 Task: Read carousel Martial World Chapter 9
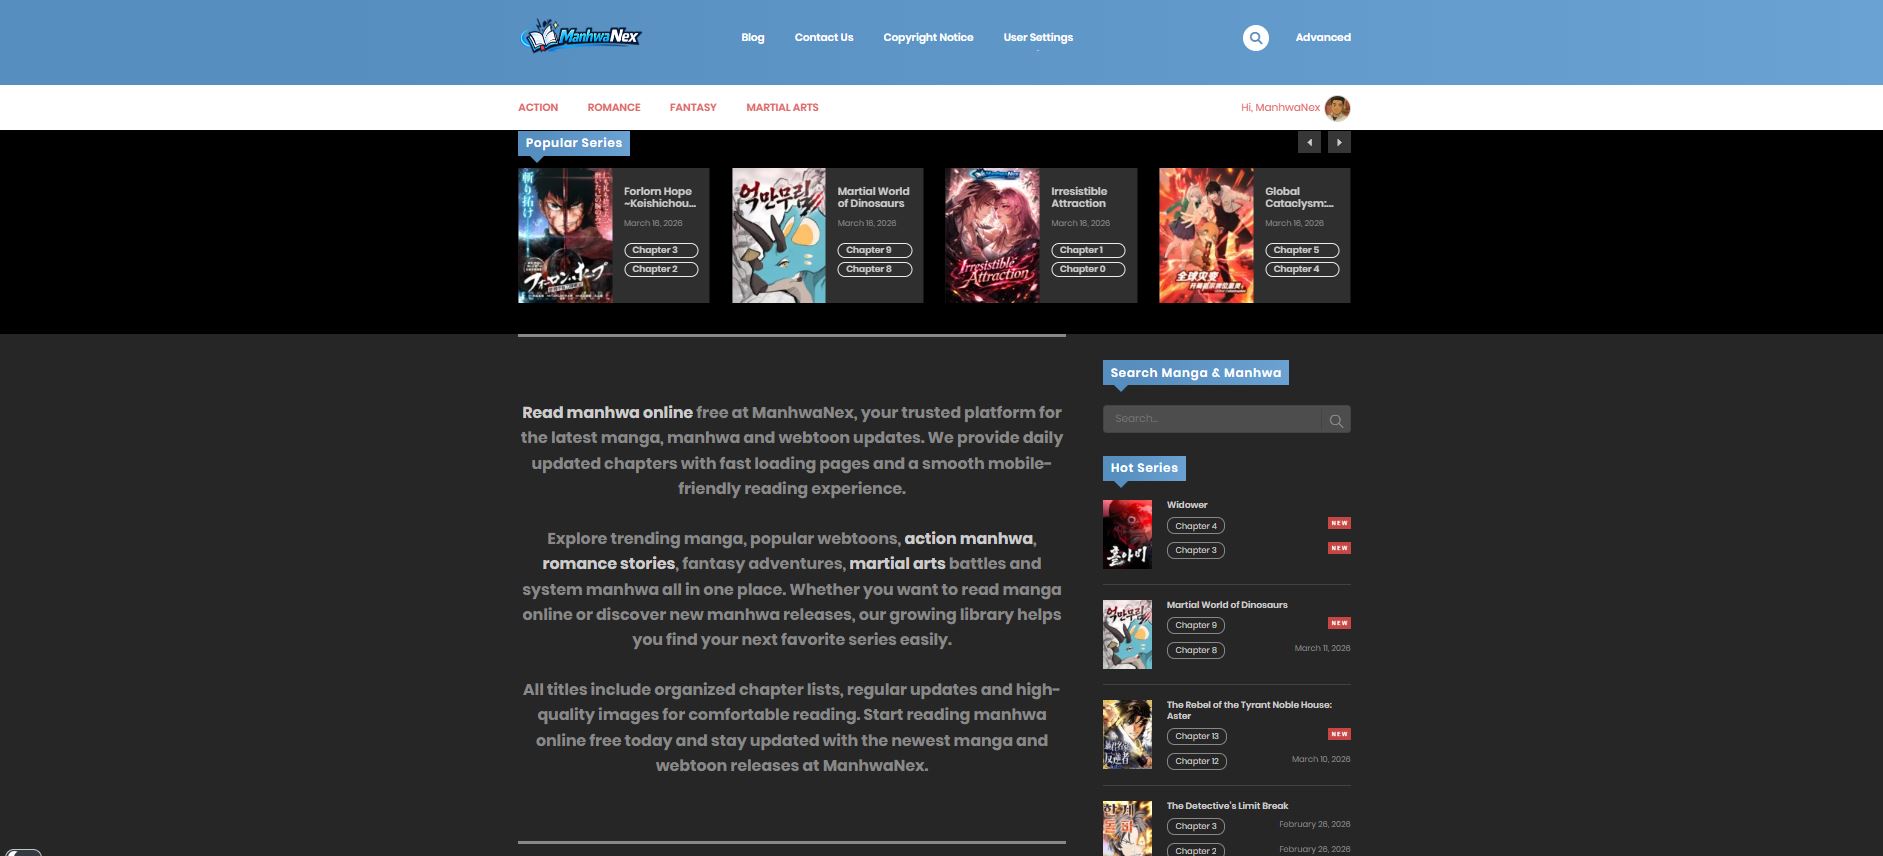pyautogui.click(x=875, y=250)
